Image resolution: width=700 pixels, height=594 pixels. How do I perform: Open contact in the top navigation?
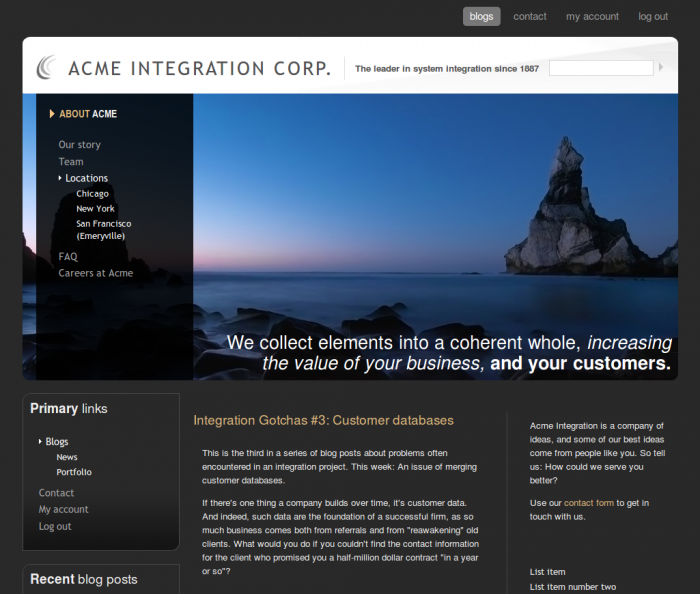click(530, 16)
